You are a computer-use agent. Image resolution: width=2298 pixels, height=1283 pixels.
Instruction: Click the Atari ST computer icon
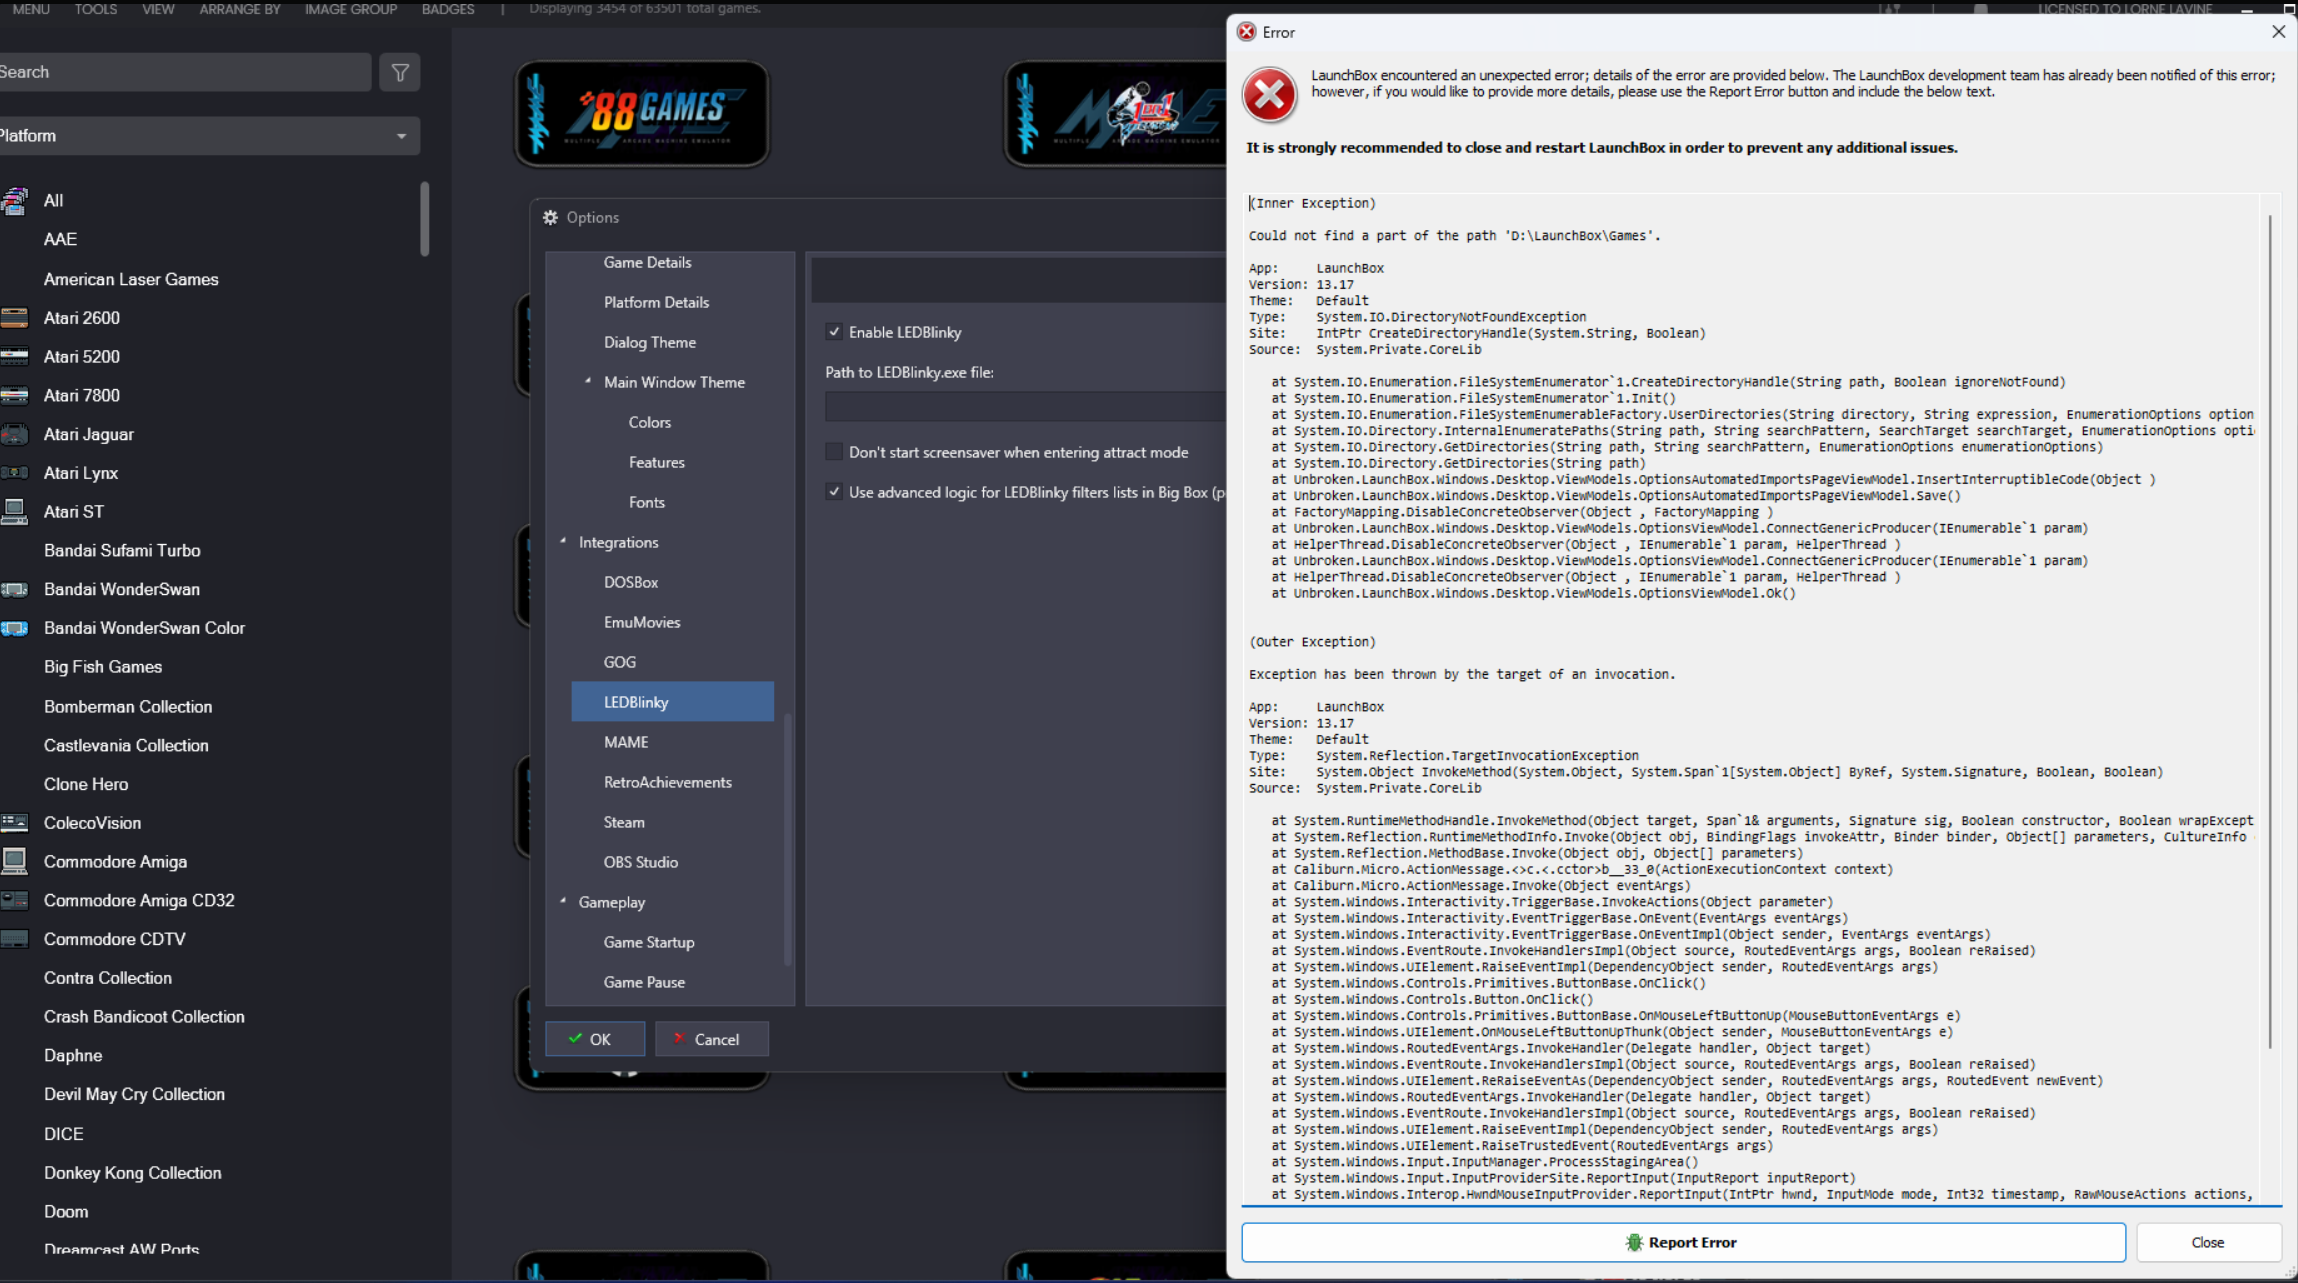[x=14, y=511]
